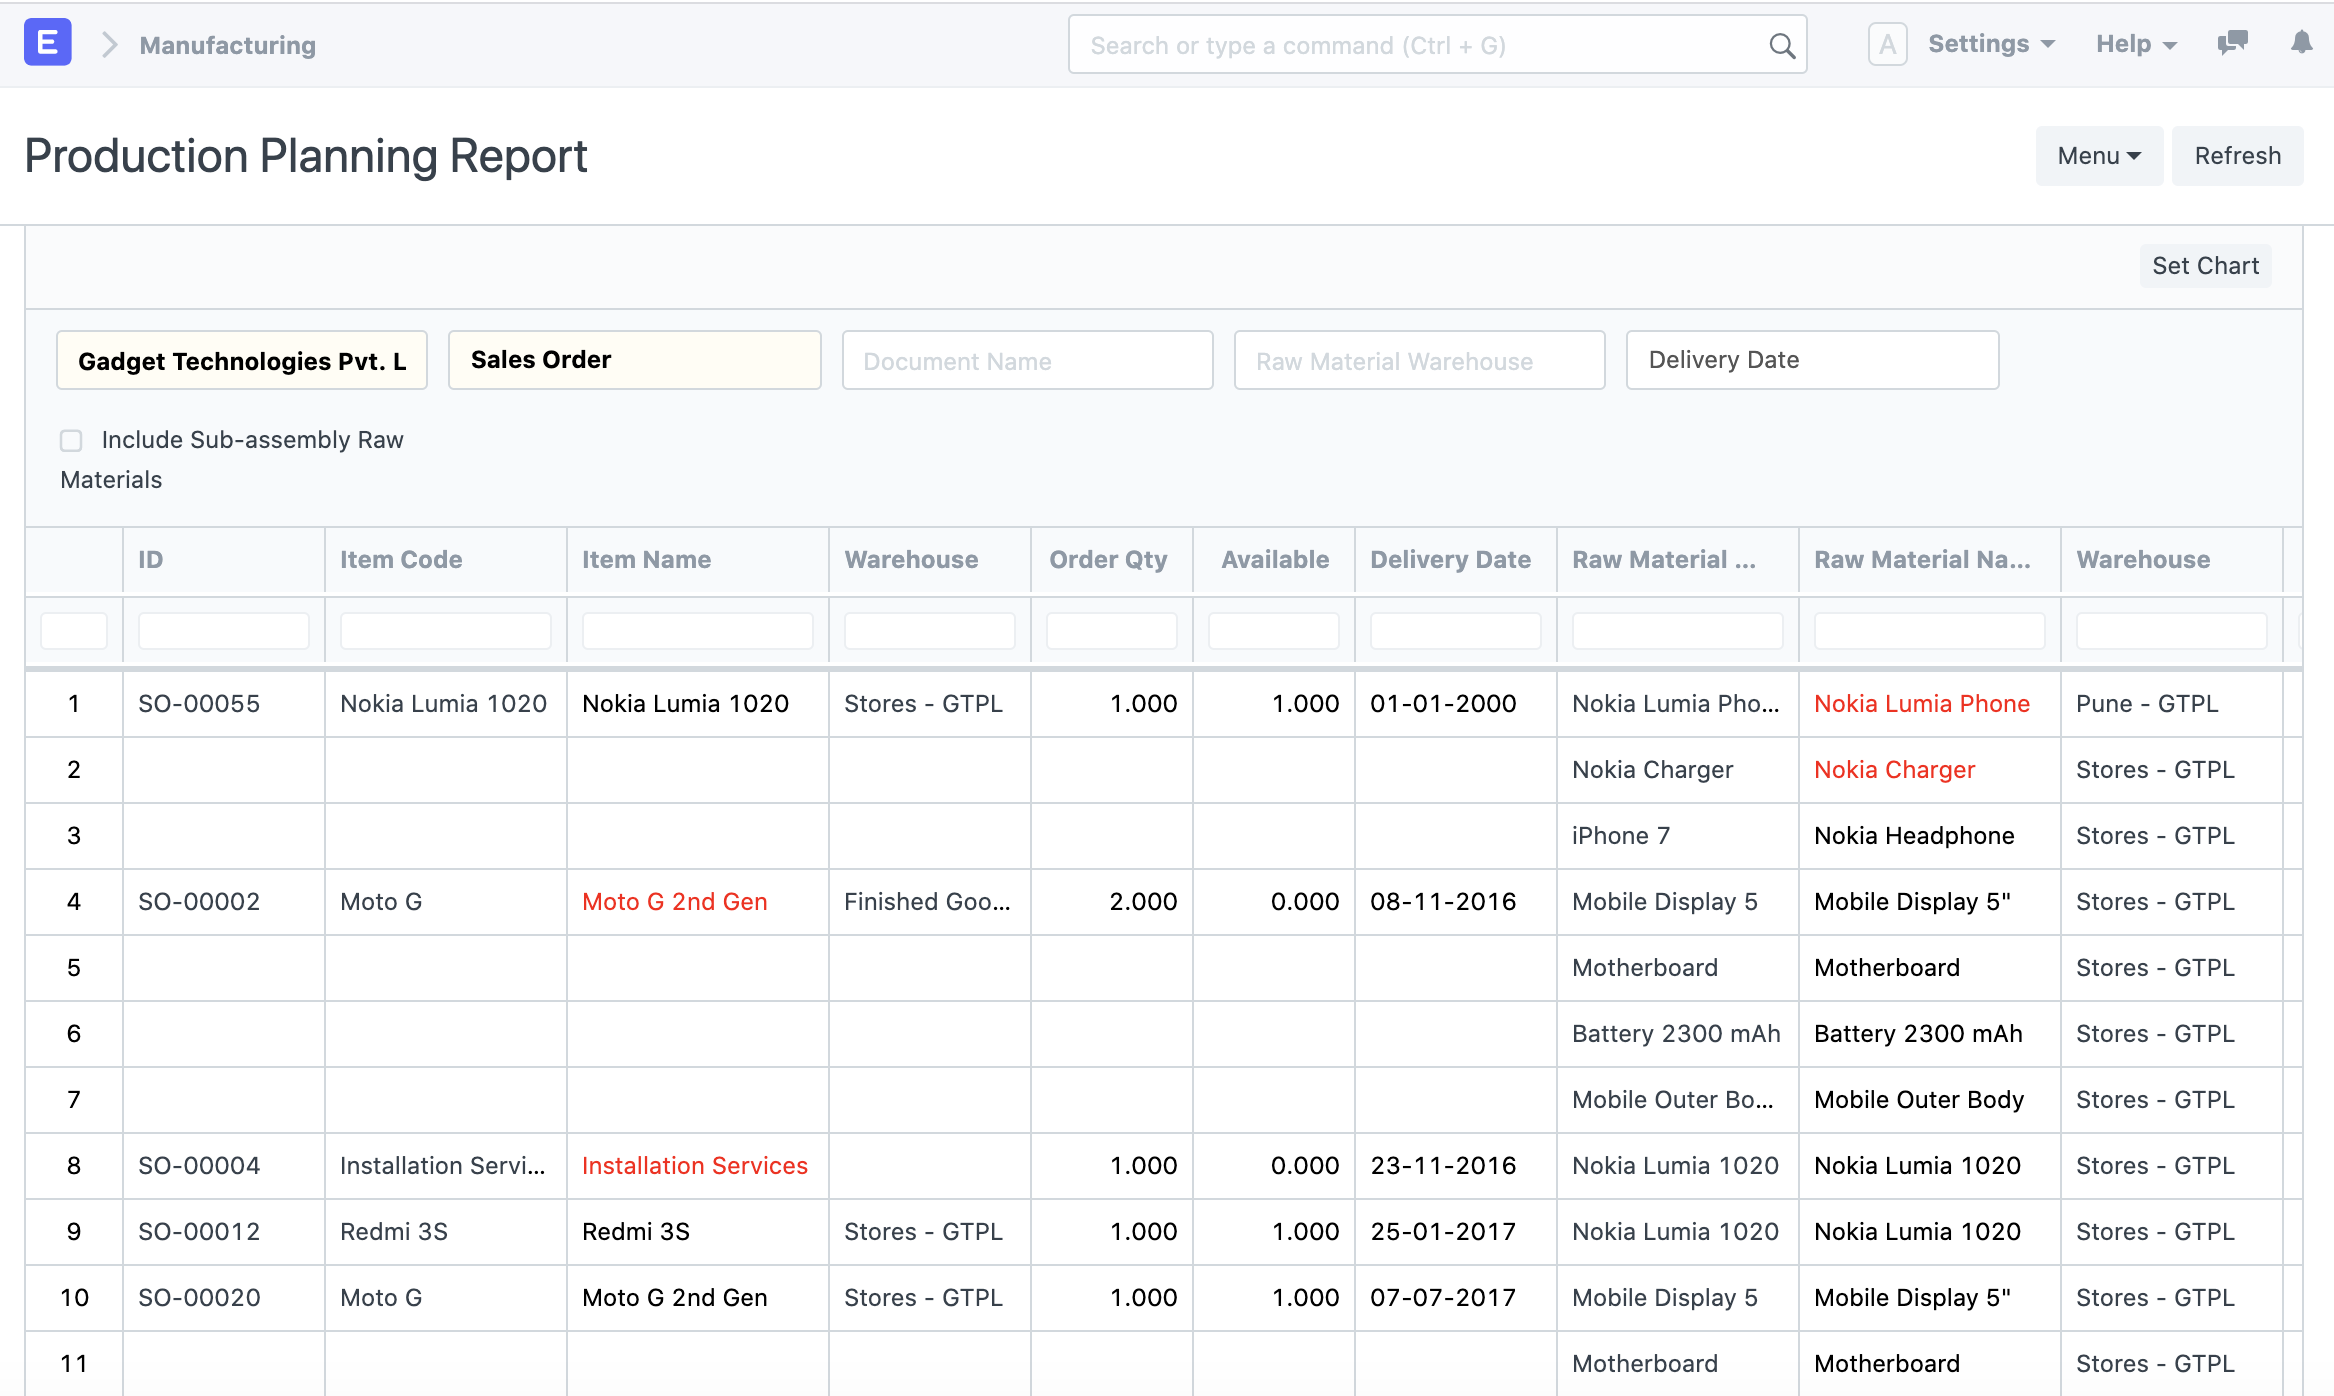
Task: Open the chat messages icon
Action: 2232,43
